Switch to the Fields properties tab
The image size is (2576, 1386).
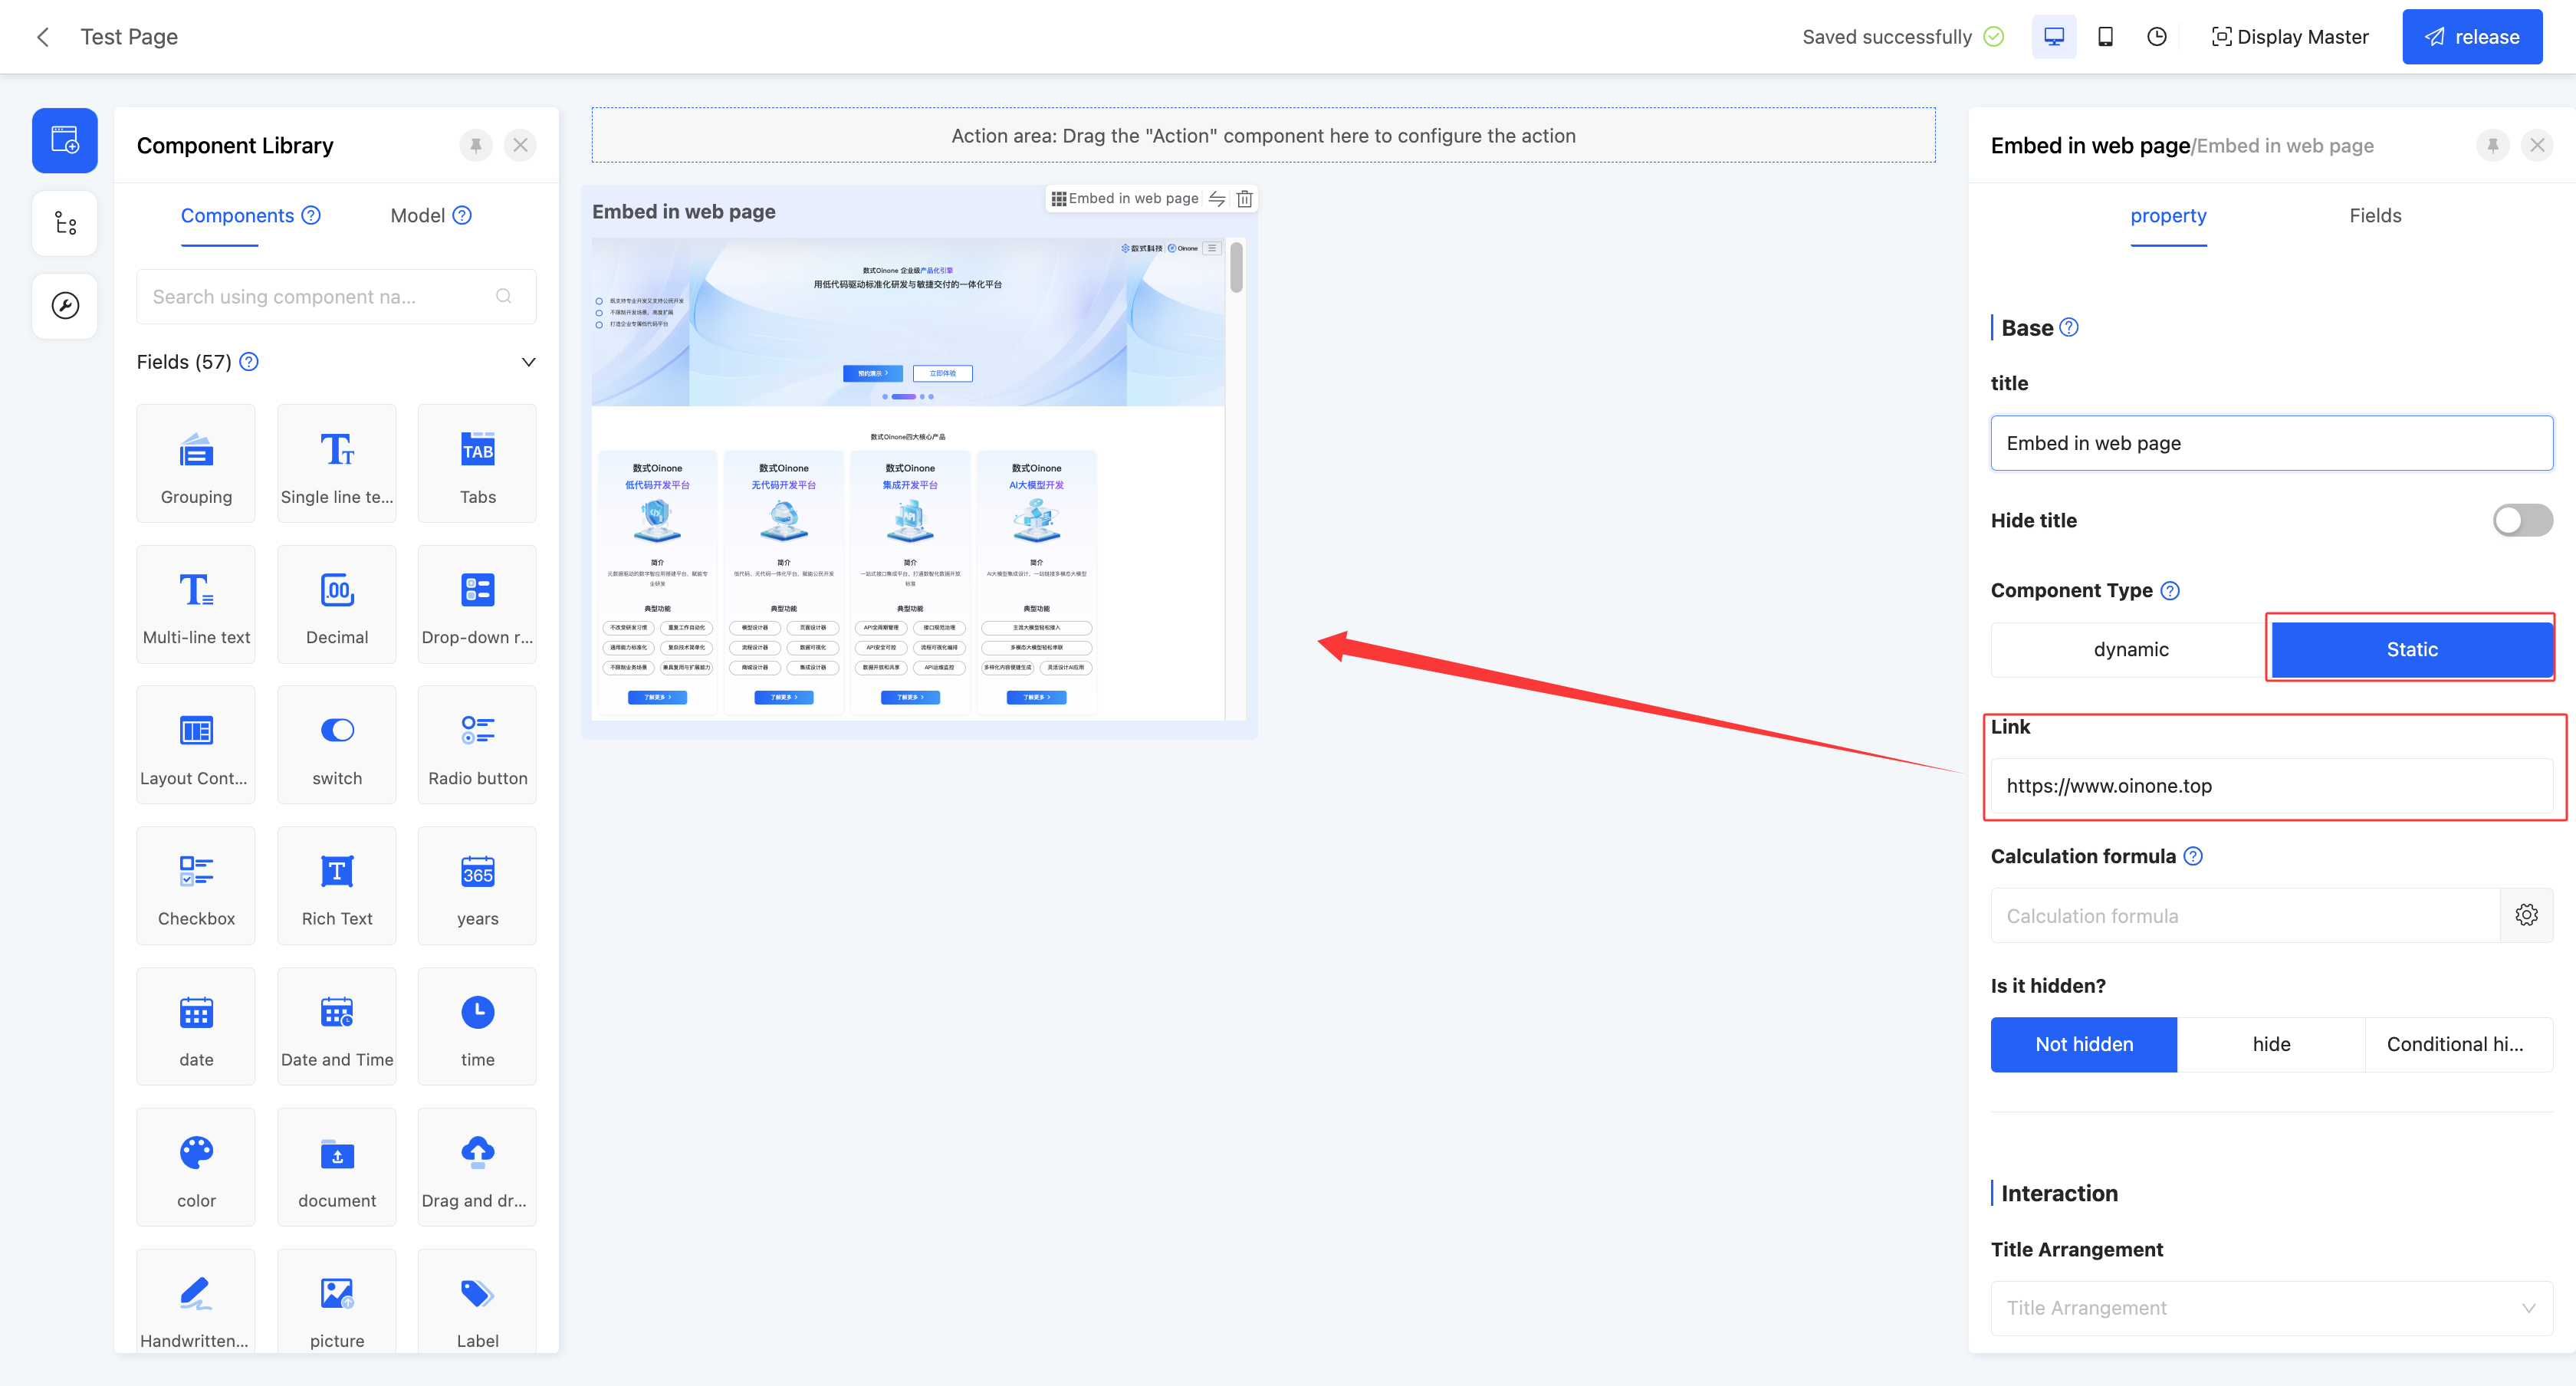(2374, 216)
